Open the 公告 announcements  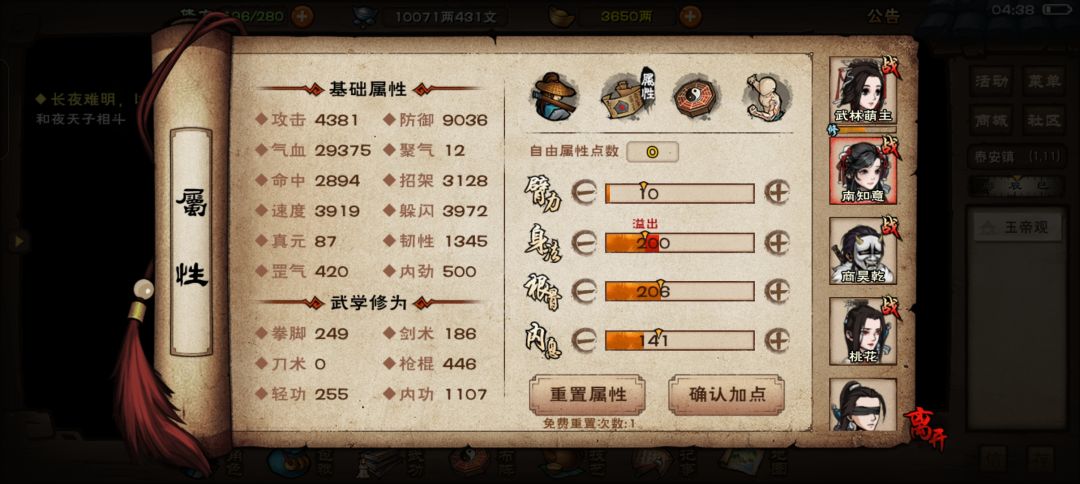pos(883,17)
